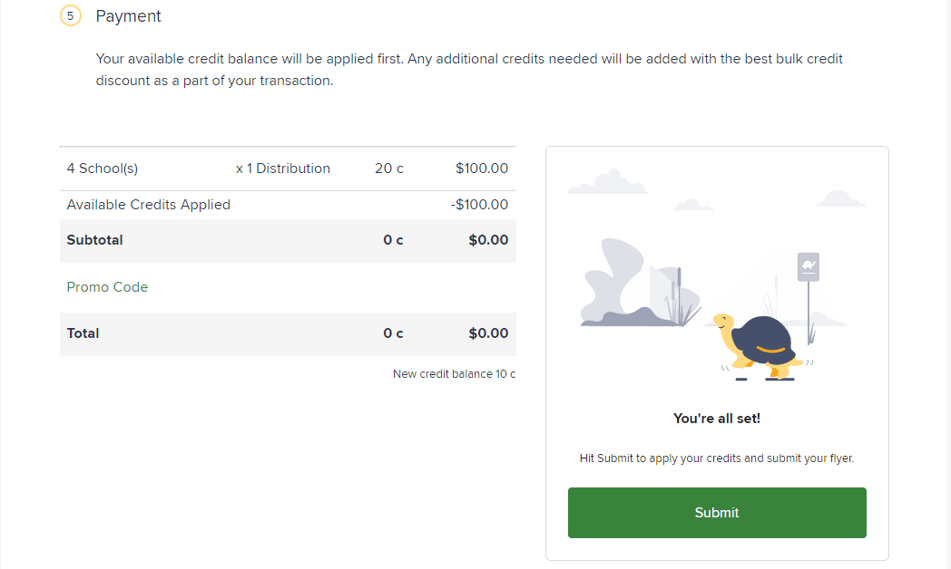Click the Available Credits Applied row
The height and width of the screenshot is (569, 951).
pos(287,204)
